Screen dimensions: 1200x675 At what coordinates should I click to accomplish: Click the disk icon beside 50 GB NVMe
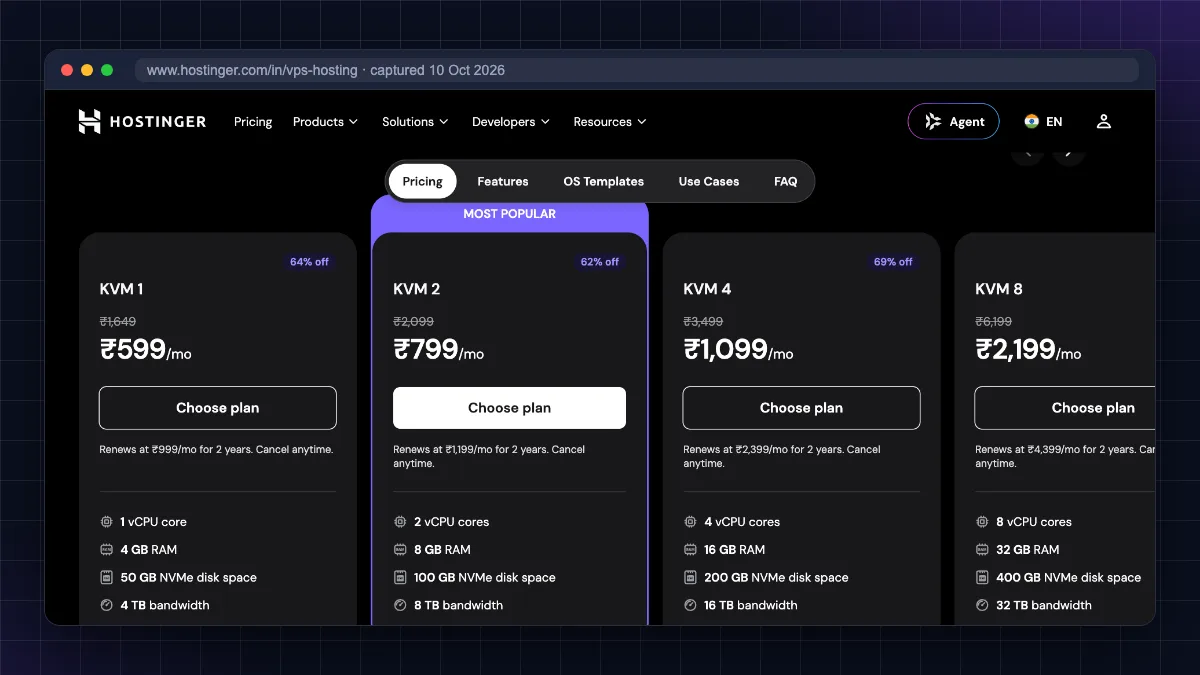point(107,578)
